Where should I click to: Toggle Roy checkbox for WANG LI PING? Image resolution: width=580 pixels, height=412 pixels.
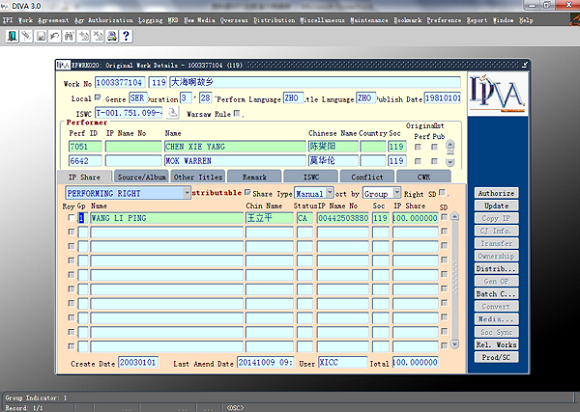pyautogui.click(x=71, y=218)
